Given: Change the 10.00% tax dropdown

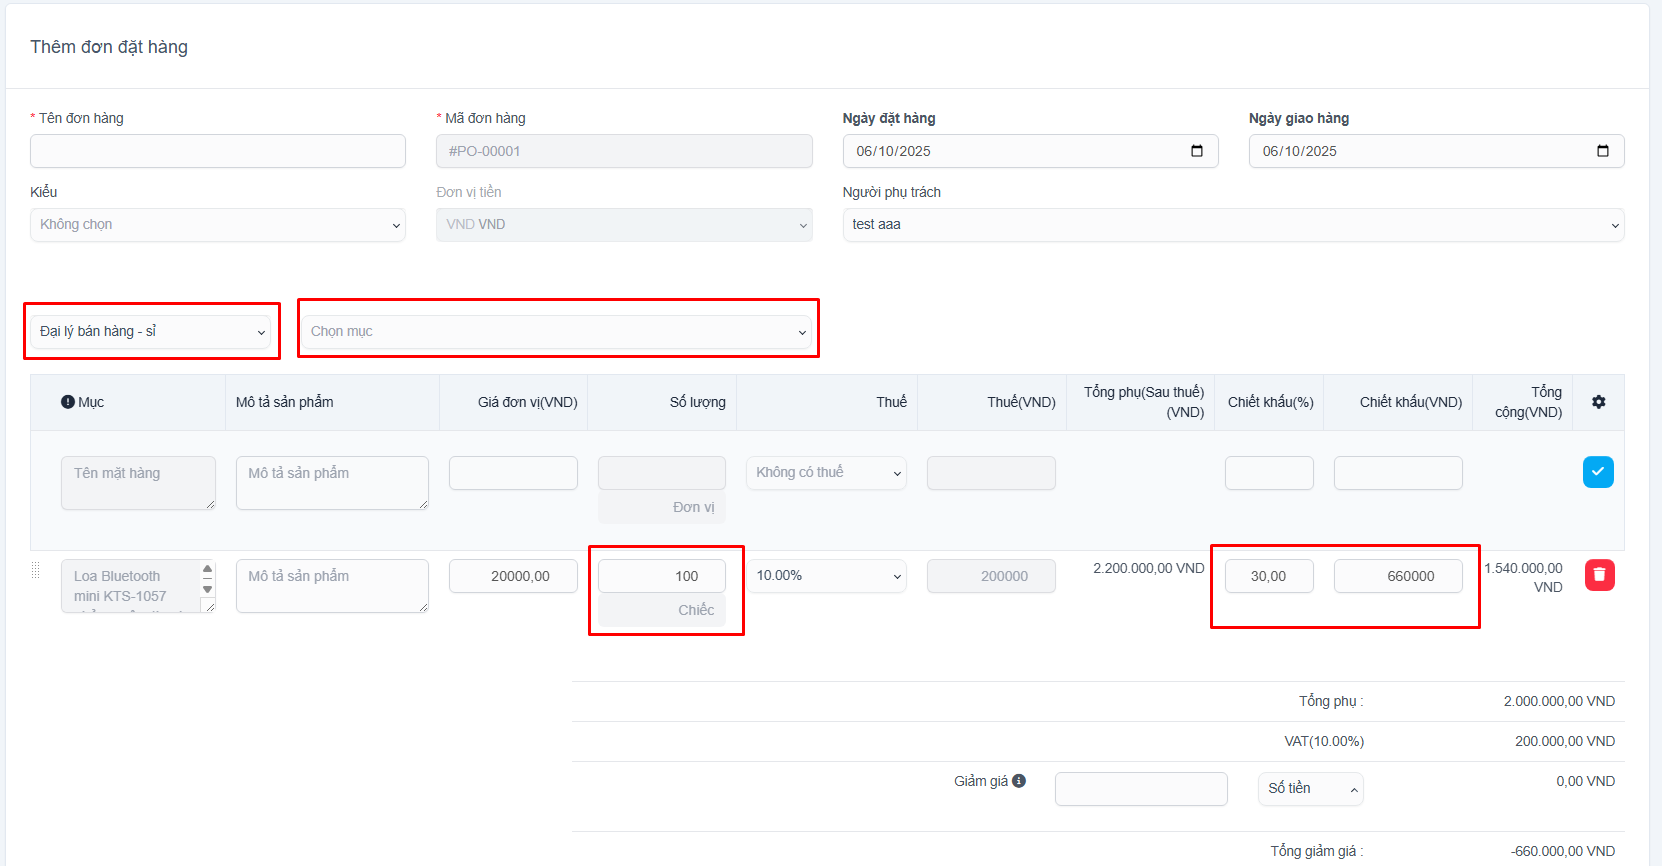Looking at the screenshot, I should pyautogui.click(x=826, y=576).
